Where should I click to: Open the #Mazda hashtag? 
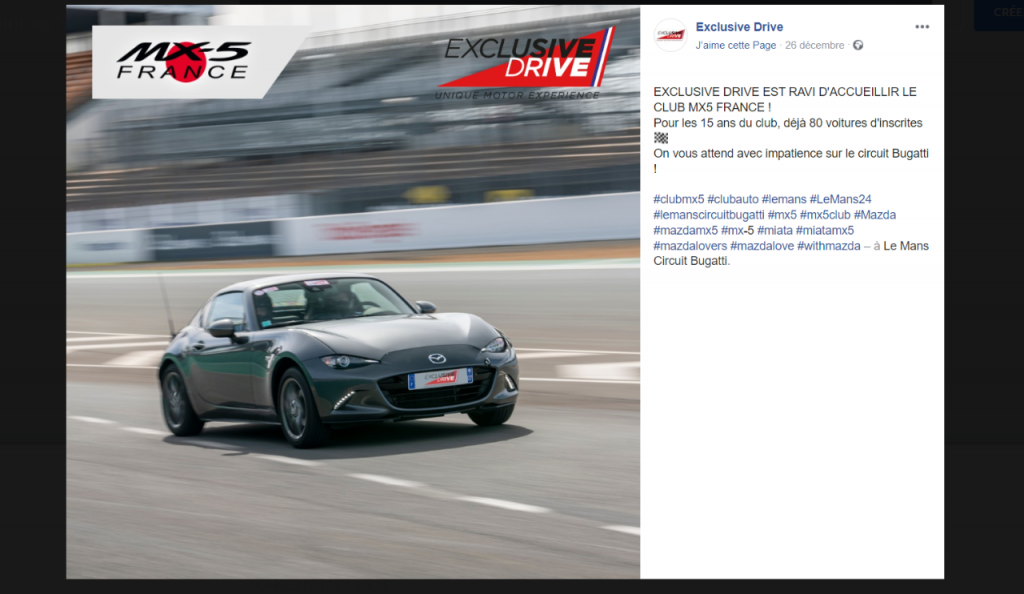[x=875, y=215]
